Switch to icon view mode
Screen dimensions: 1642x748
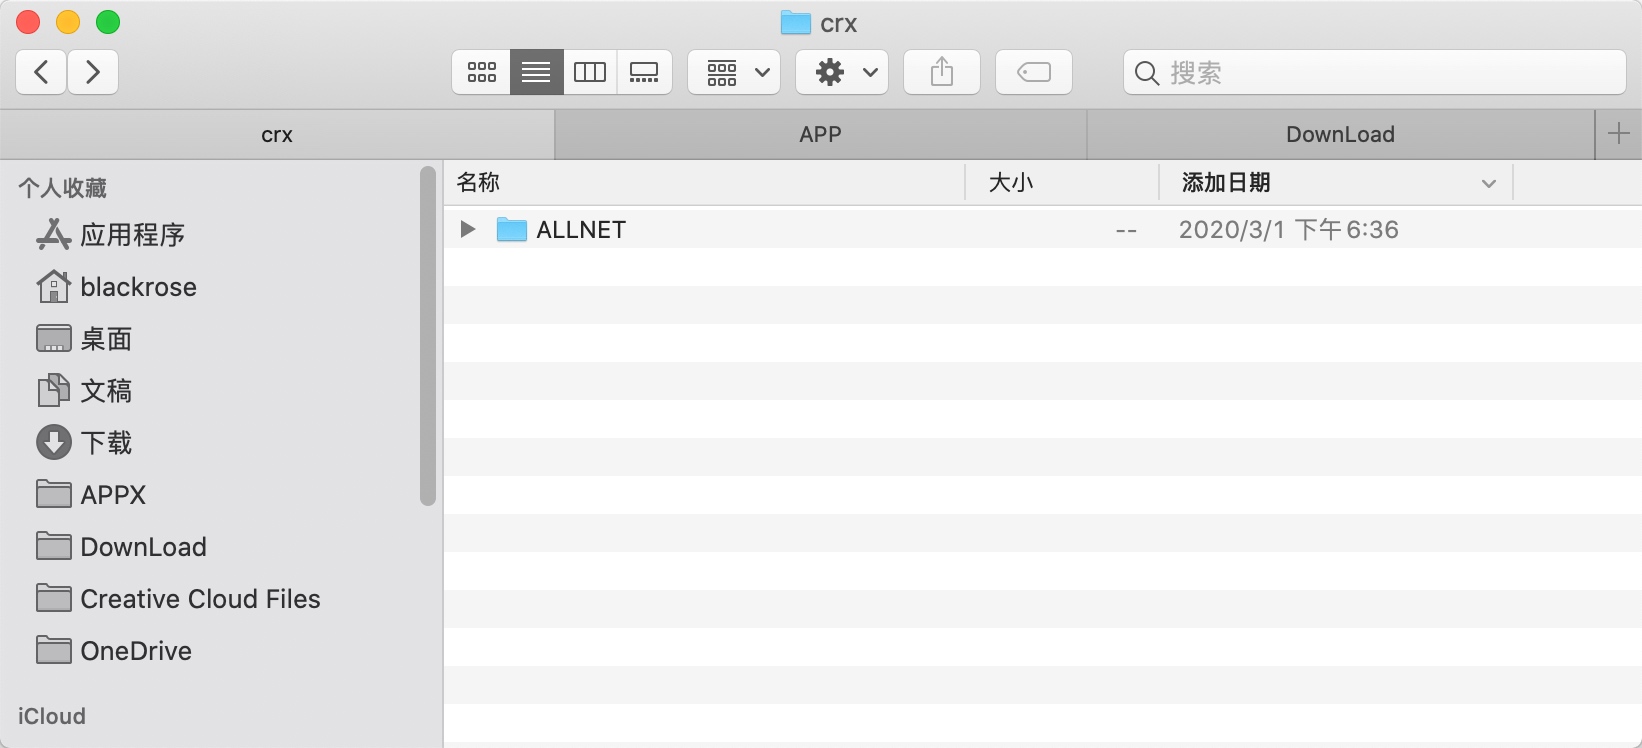click(481, 72)
